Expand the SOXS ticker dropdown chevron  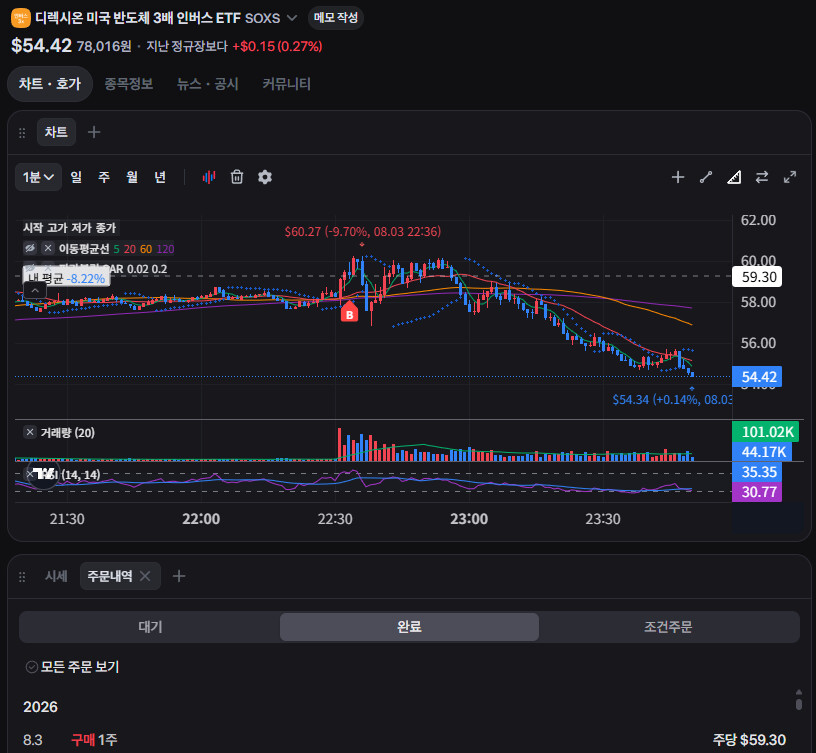point(292,18)
